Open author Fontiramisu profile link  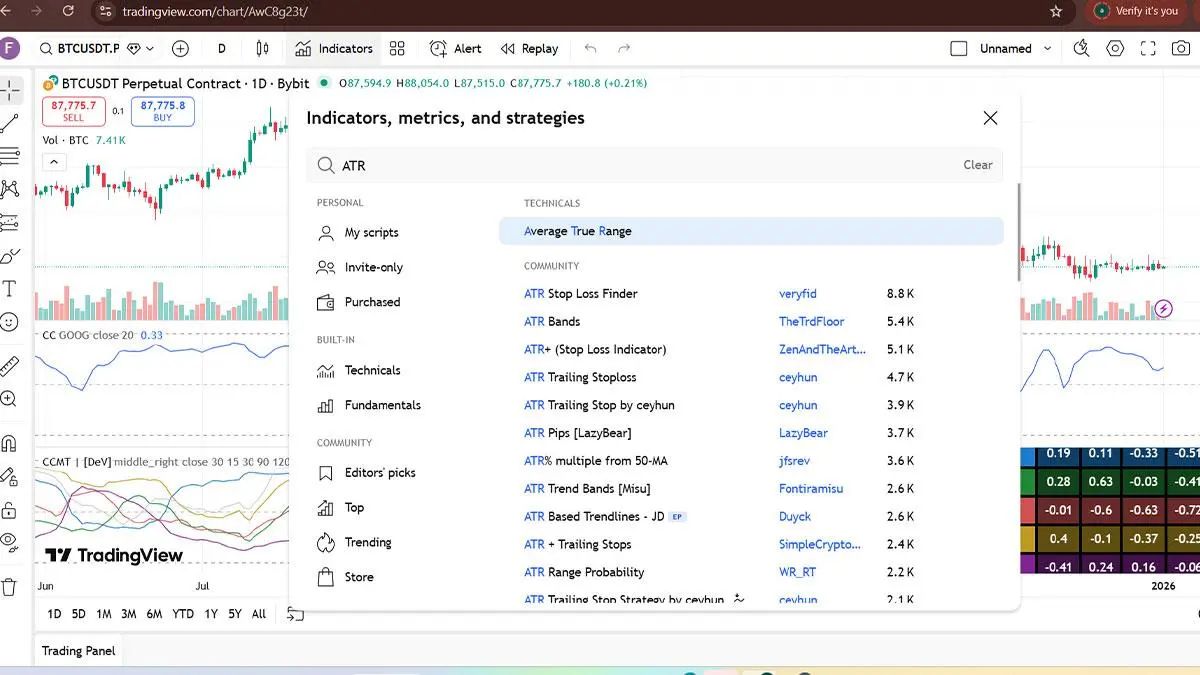(x=811, y=489)
